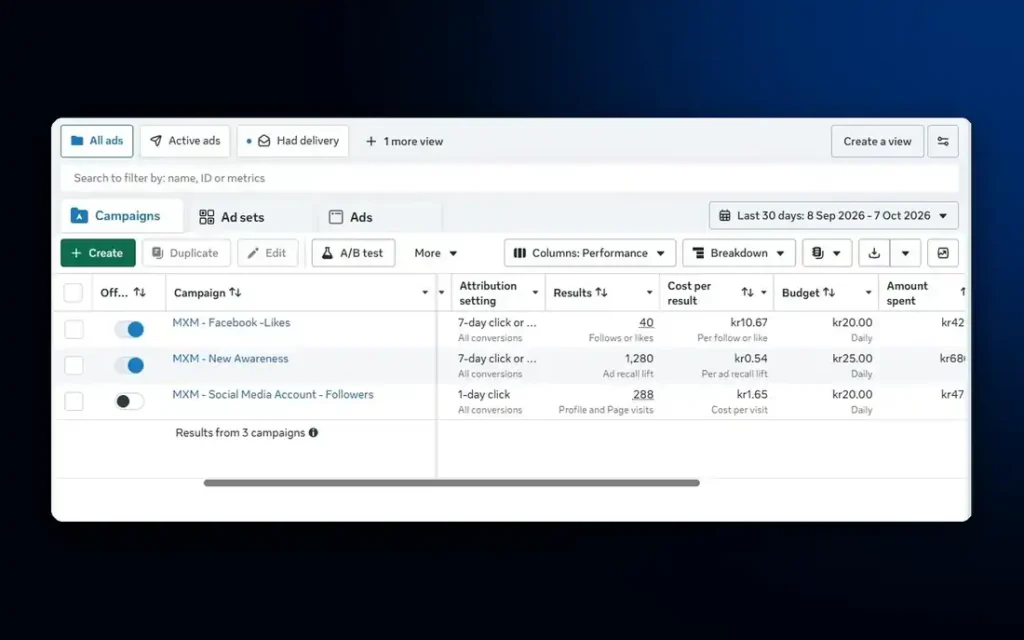Click the Campaigns folder icon

click(x=79, y=216)
